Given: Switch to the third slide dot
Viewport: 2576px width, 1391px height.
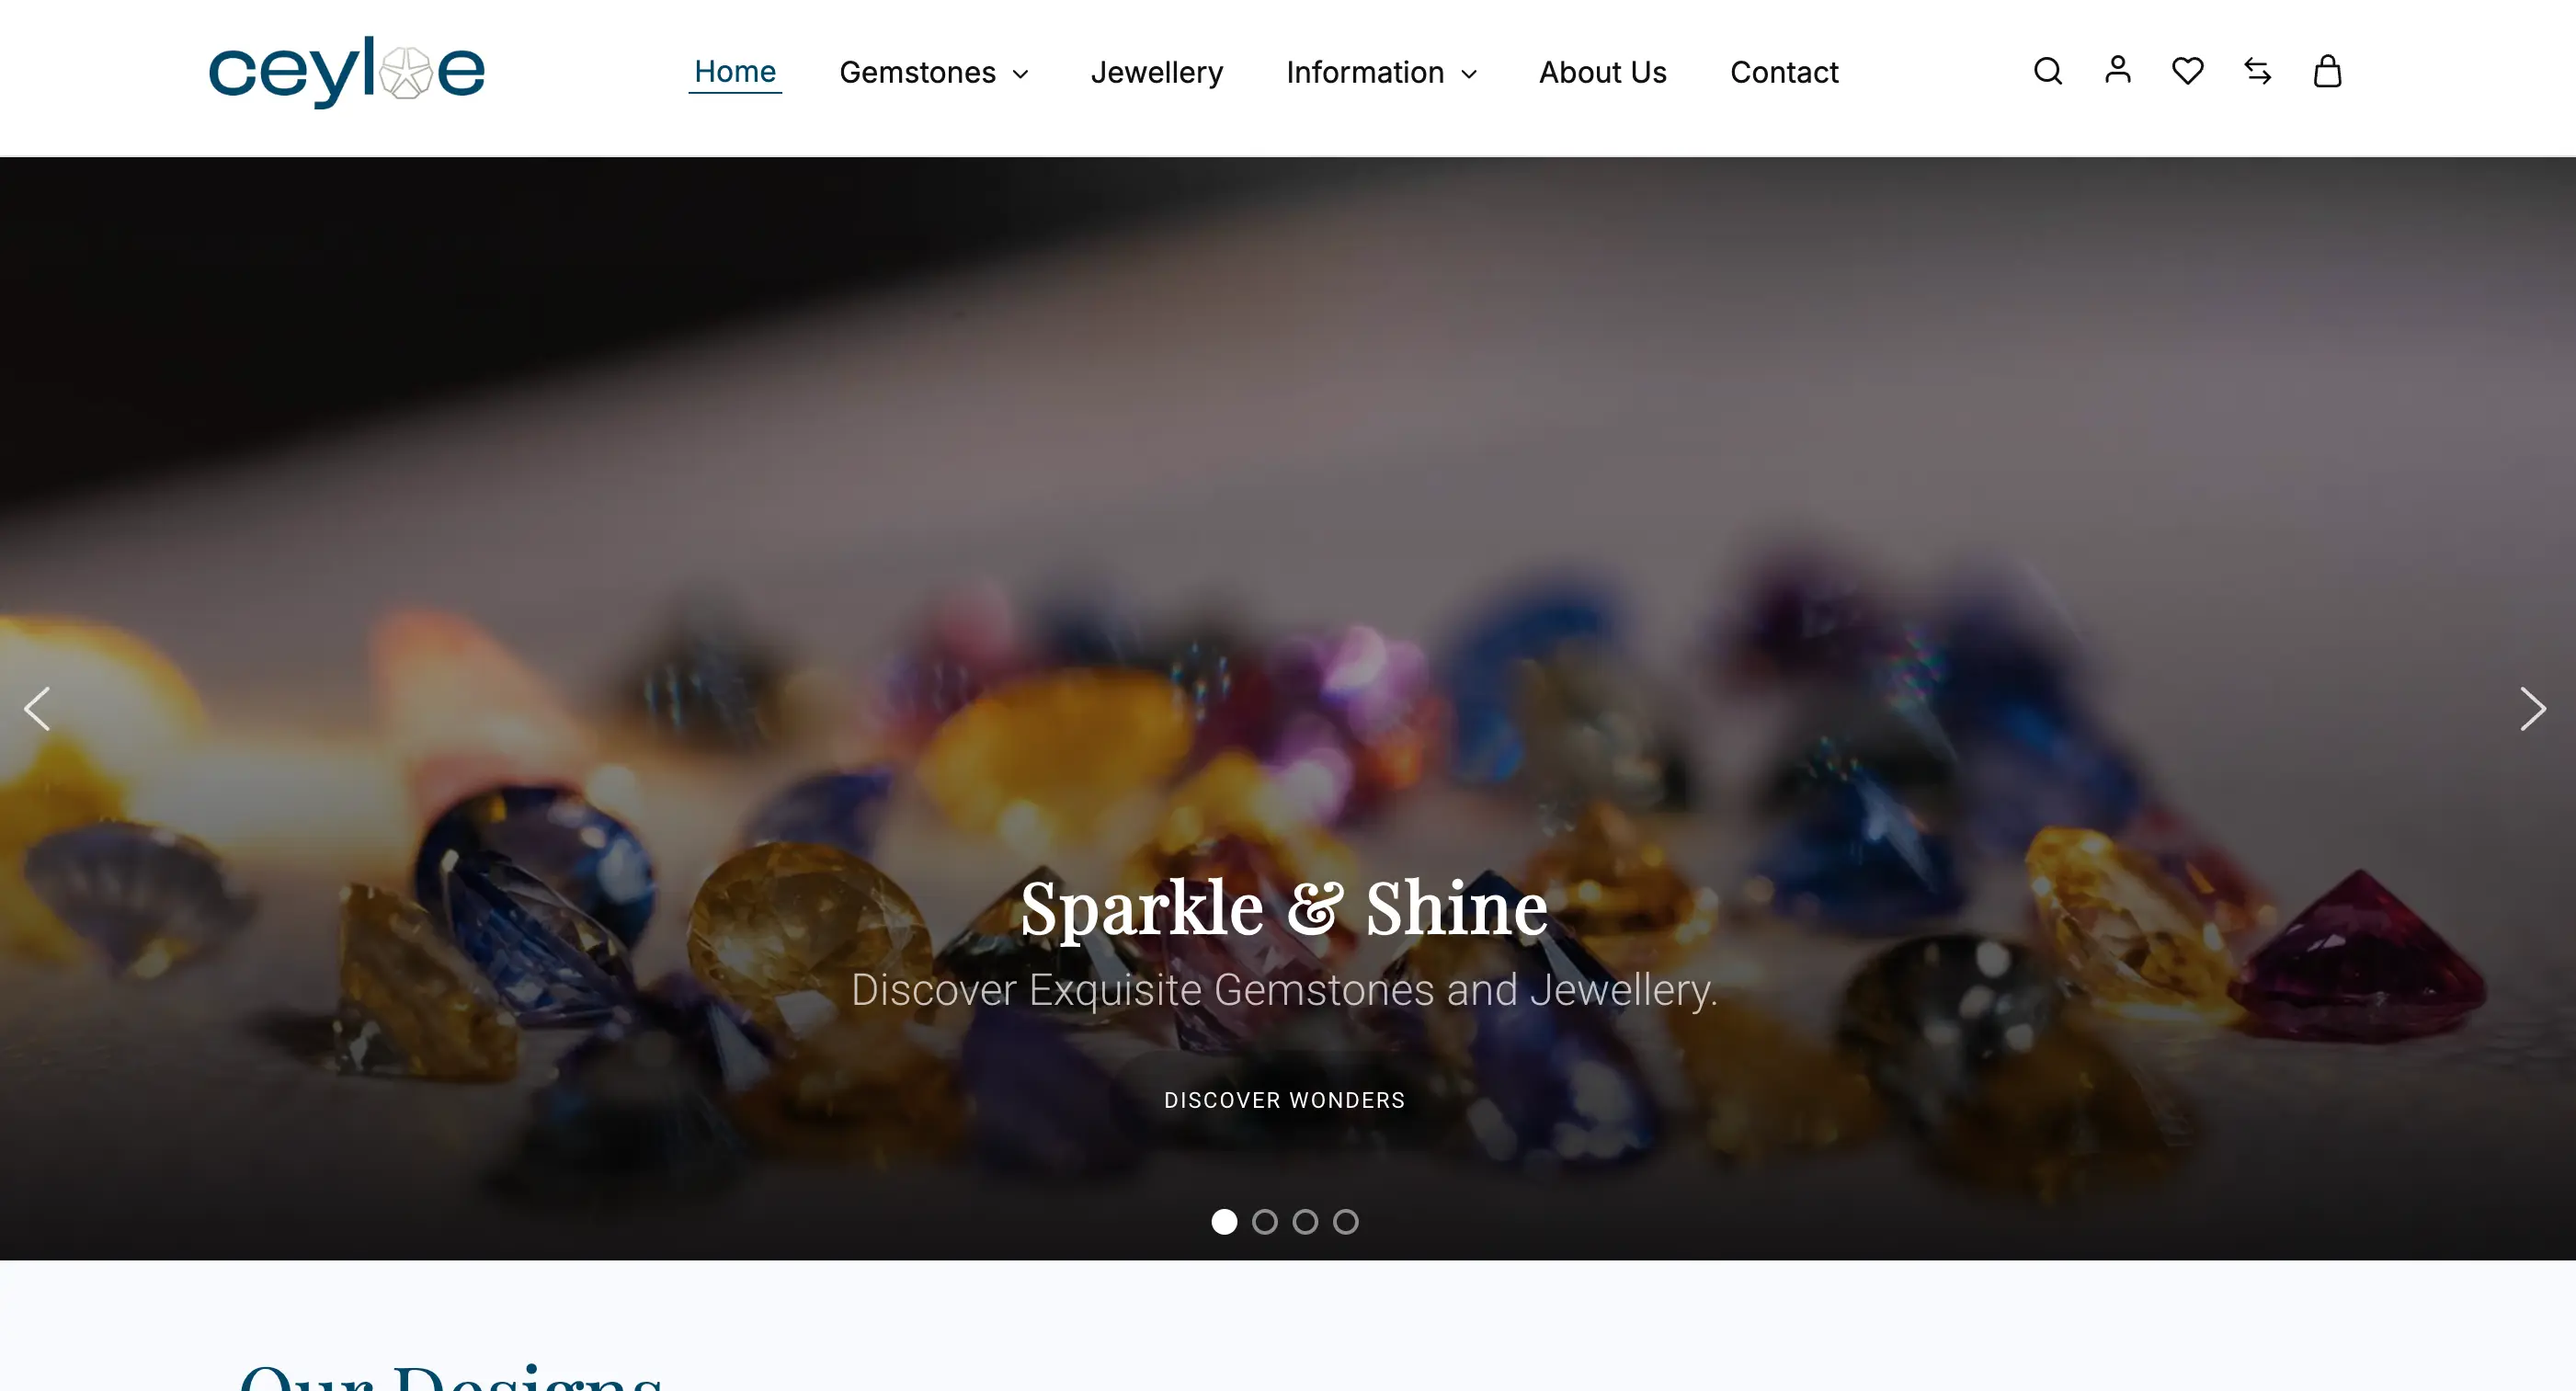Looking at the screenshot, I should coord(1305,1221).
